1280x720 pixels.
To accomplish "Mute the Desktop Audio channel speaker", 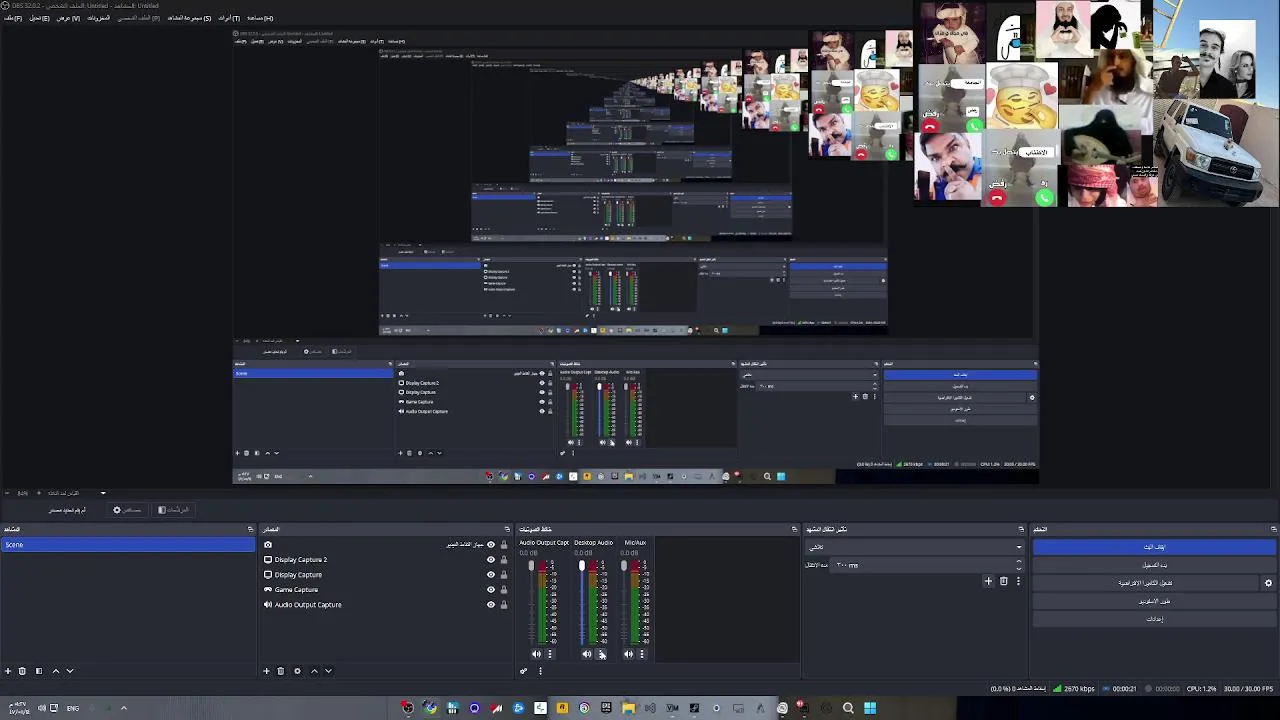I will (587, 654).
